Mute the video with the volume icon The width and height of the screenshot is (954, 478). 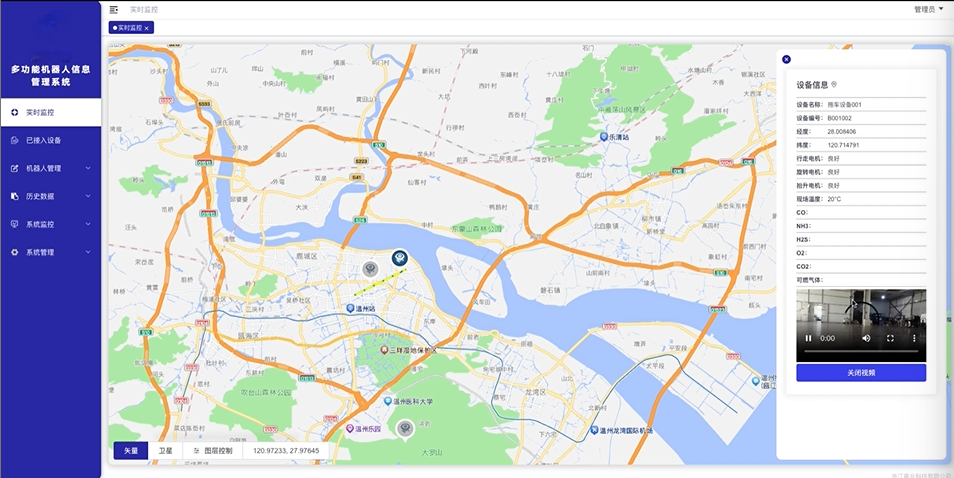(866, 339)
